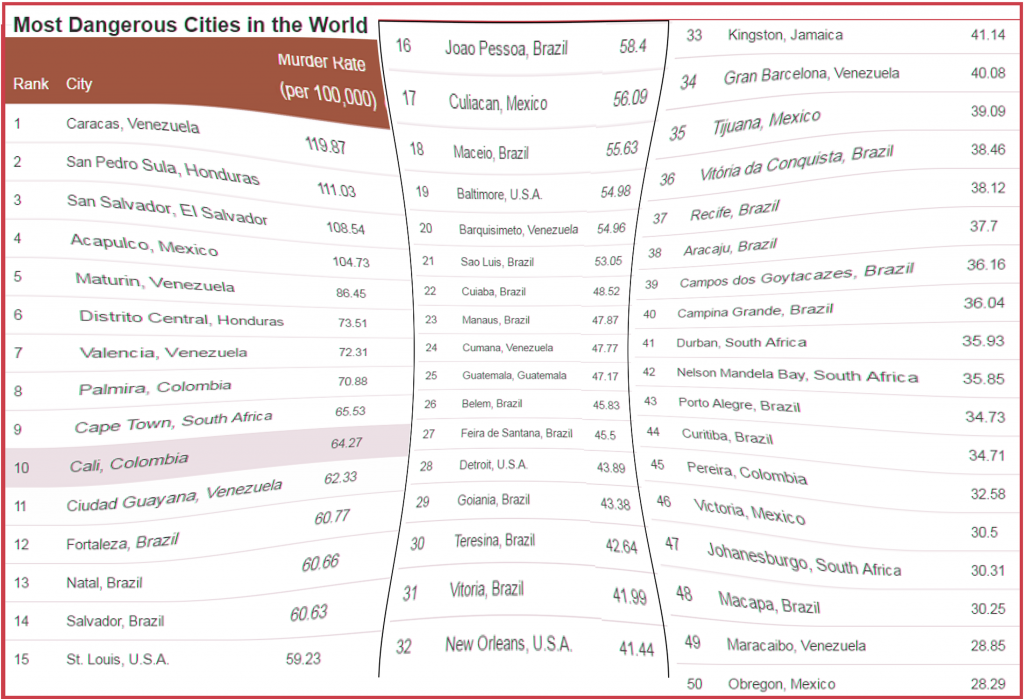Click 'Campina Grande, Brazil'
Viewport: 1024px width, 699px height.
pos(756,310)
